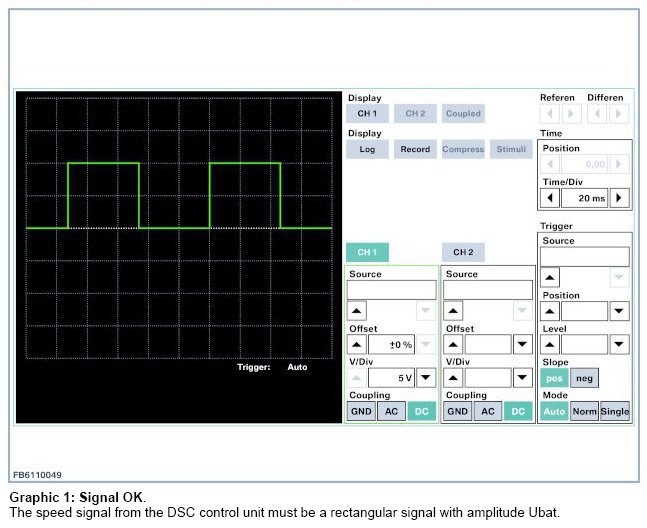Select negative trigger slope
647x528 pixels.
(x=585, y=378)
